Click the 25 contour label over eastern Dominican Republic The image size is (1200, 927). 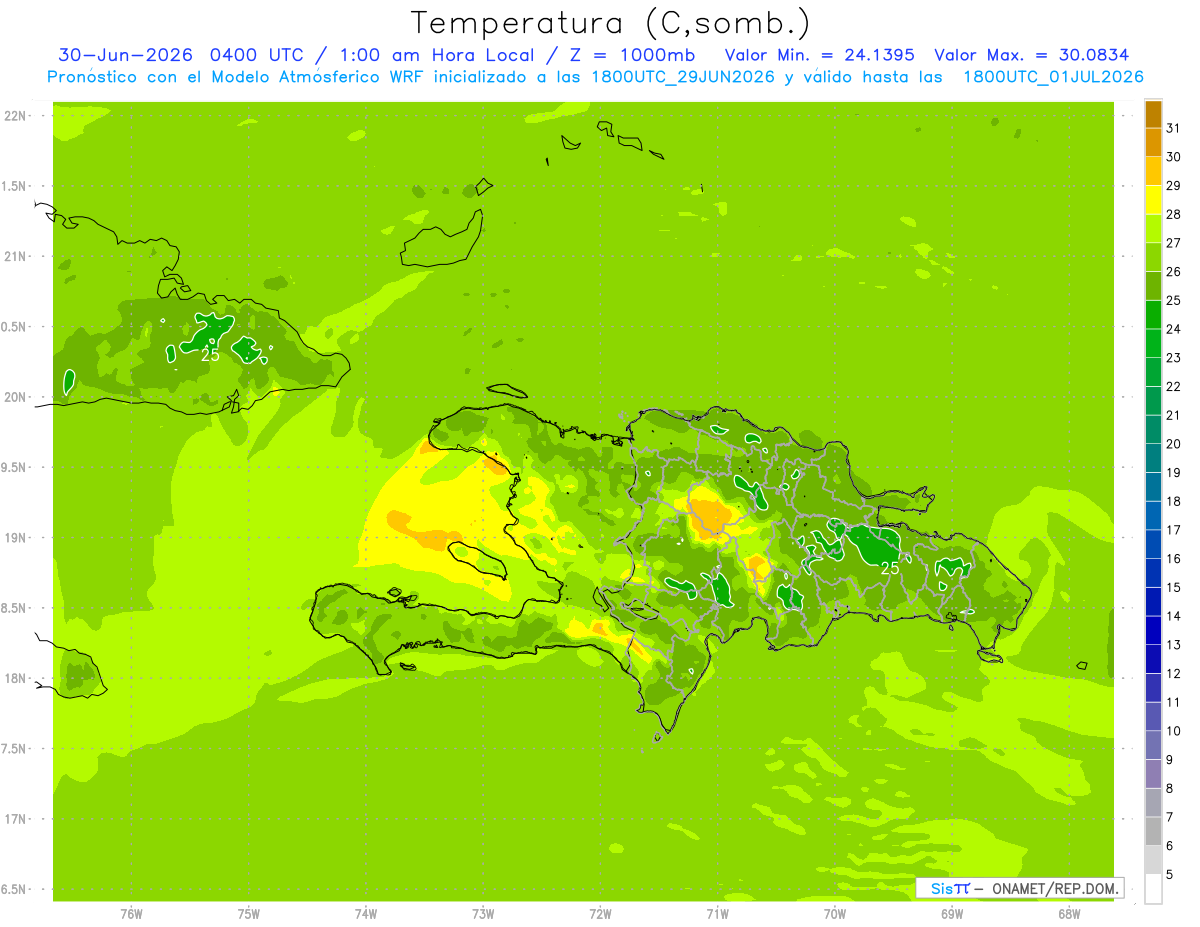[889, 568]
